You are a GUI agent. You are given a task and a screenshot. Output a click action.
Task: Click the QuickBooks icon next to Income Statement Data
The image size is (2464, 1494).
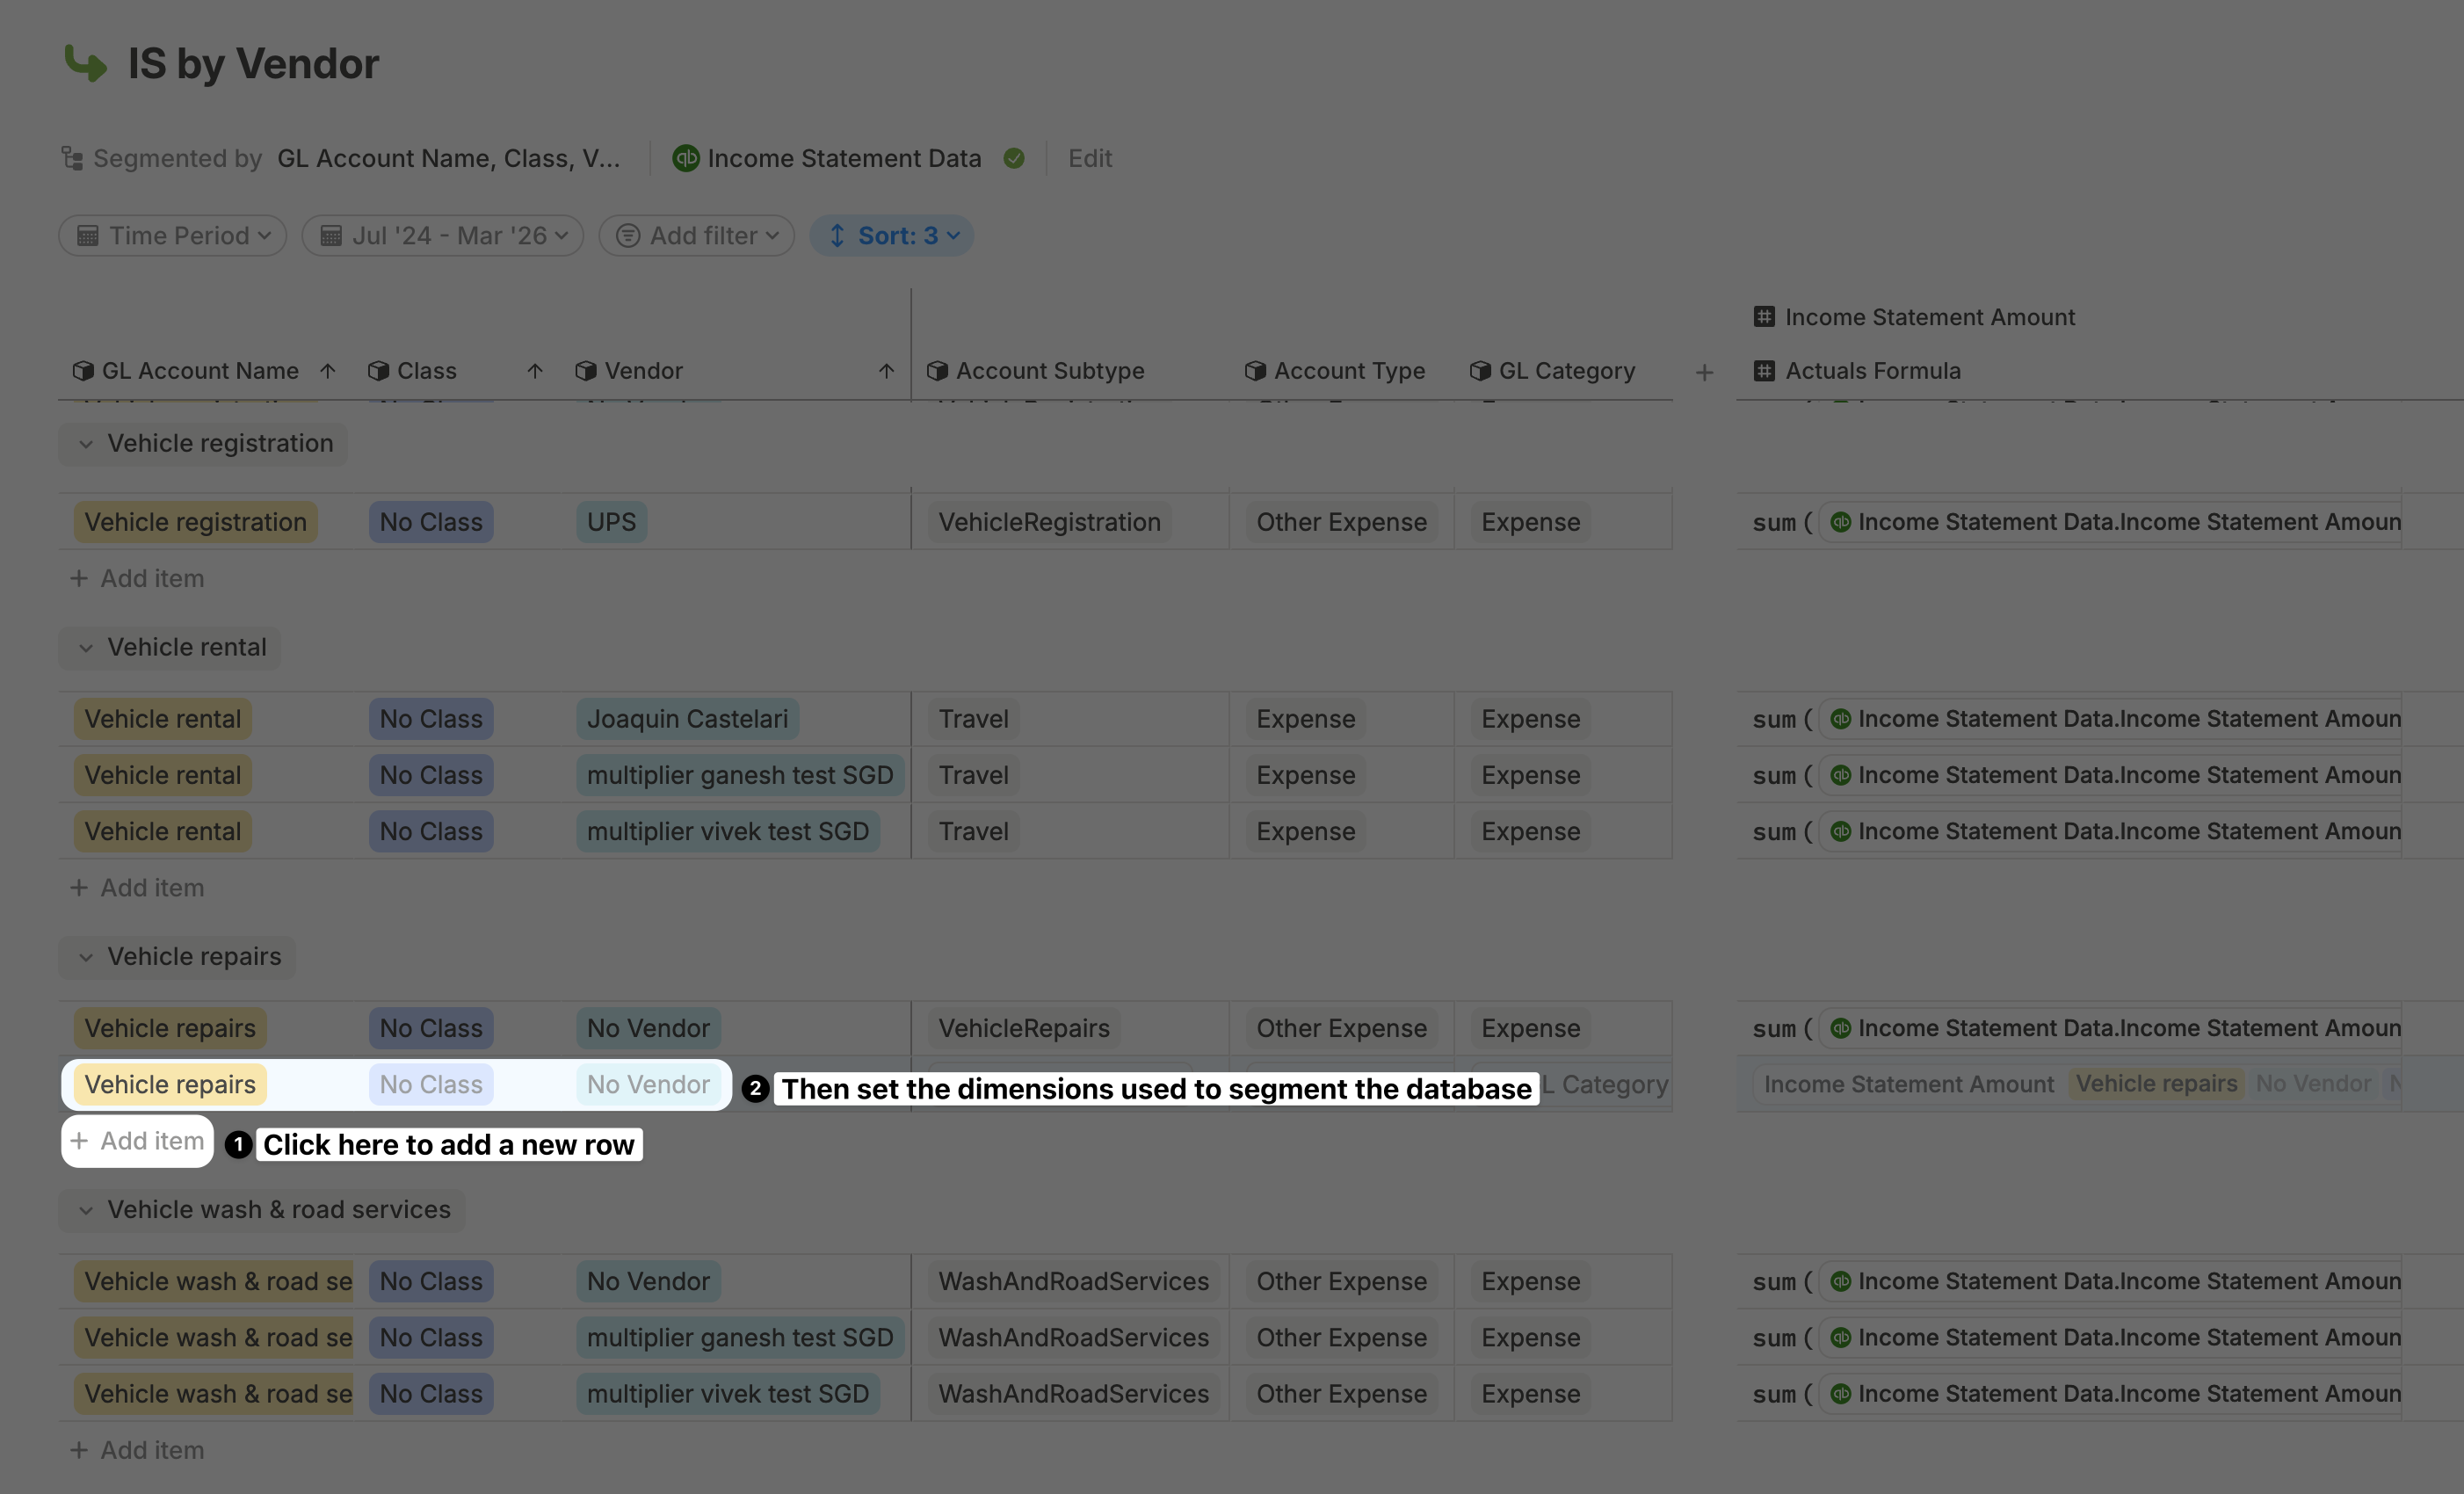click(x=686, y=158)
